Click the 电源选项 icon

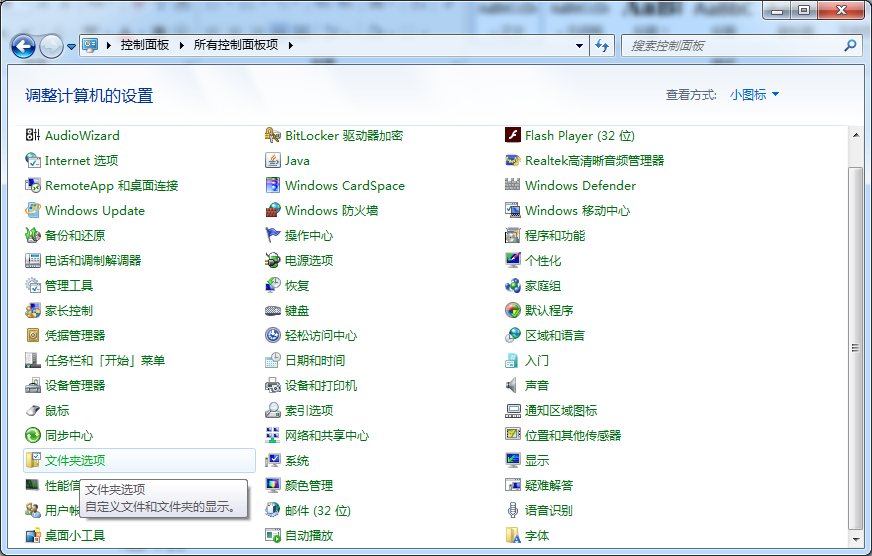click(x=272, y=260)
